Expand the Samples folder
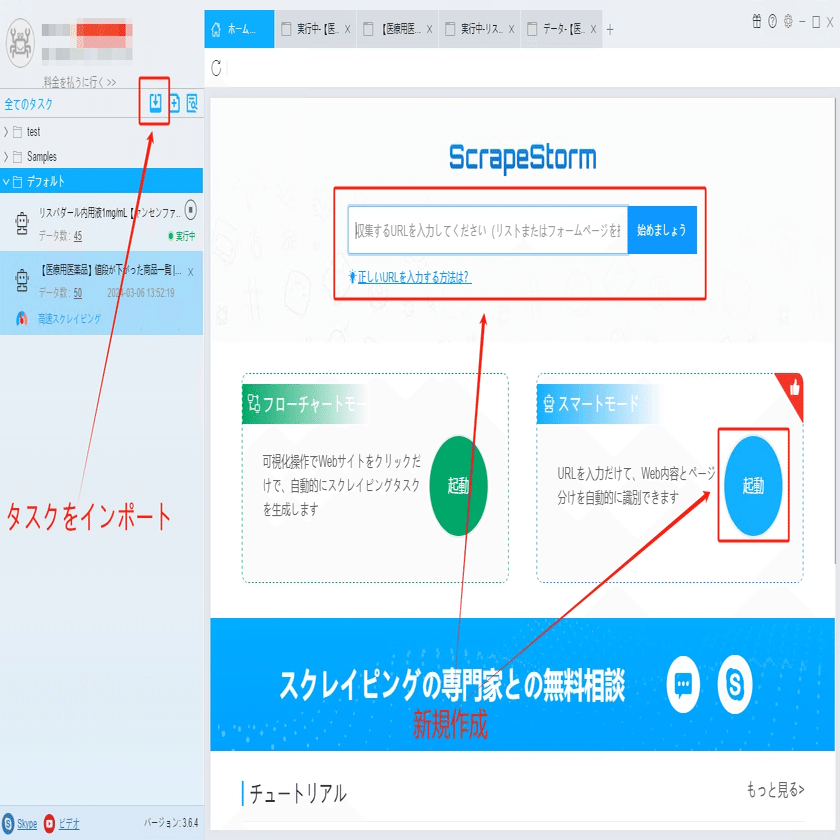 coord(6,156)
